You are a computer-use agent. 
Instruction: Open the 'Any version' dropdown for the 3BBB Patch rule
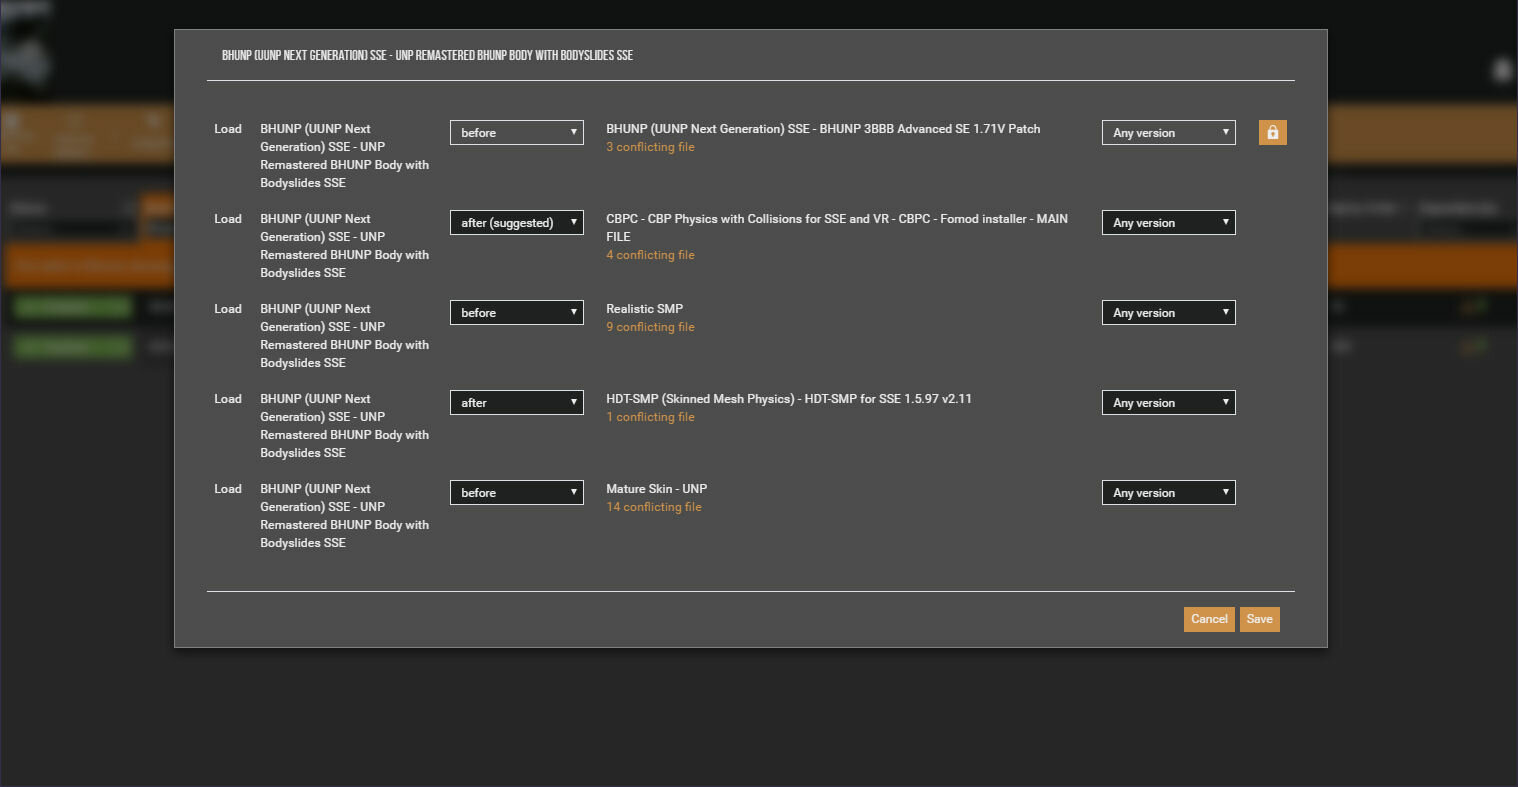(1169, 132)
